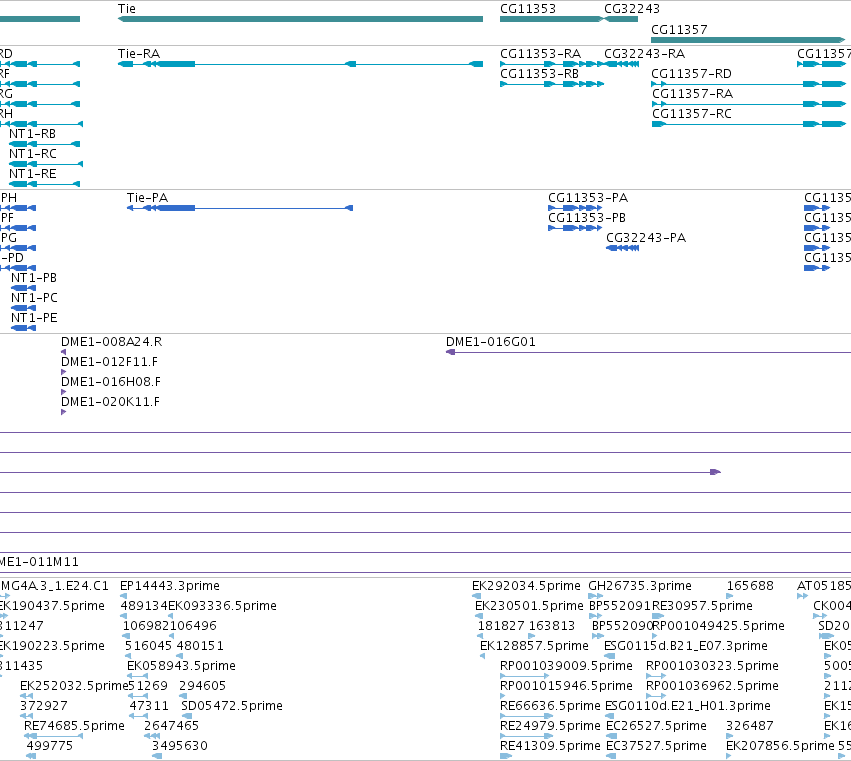Click the 372927 EST label
Viewport: 851px width, 761px height.
click(x=43, y=706)
